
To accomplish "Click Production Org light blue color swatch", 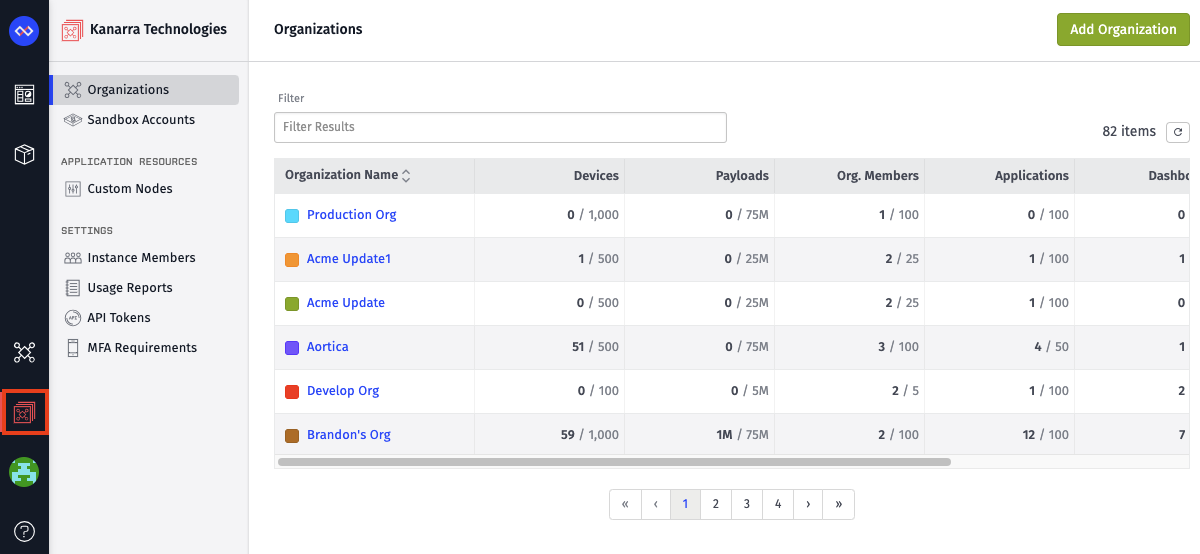I will point(292,215).
